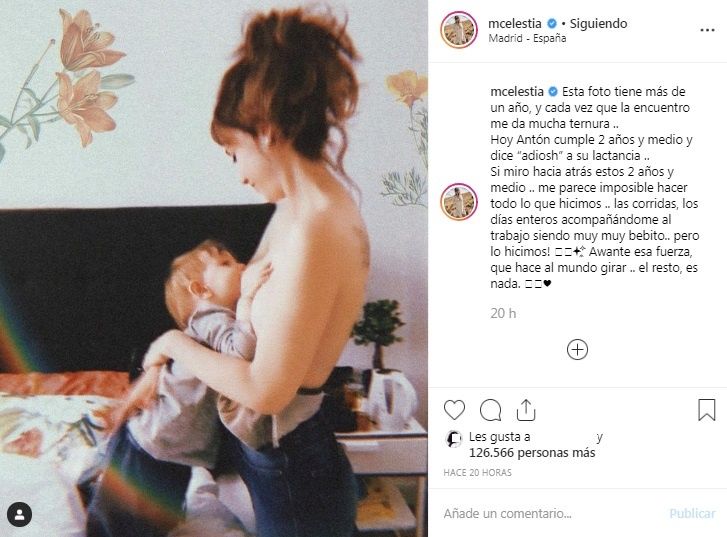Open the small liker avatar near 'Les gusta a'
727x537 pixels.
click(x=453, y=439)
